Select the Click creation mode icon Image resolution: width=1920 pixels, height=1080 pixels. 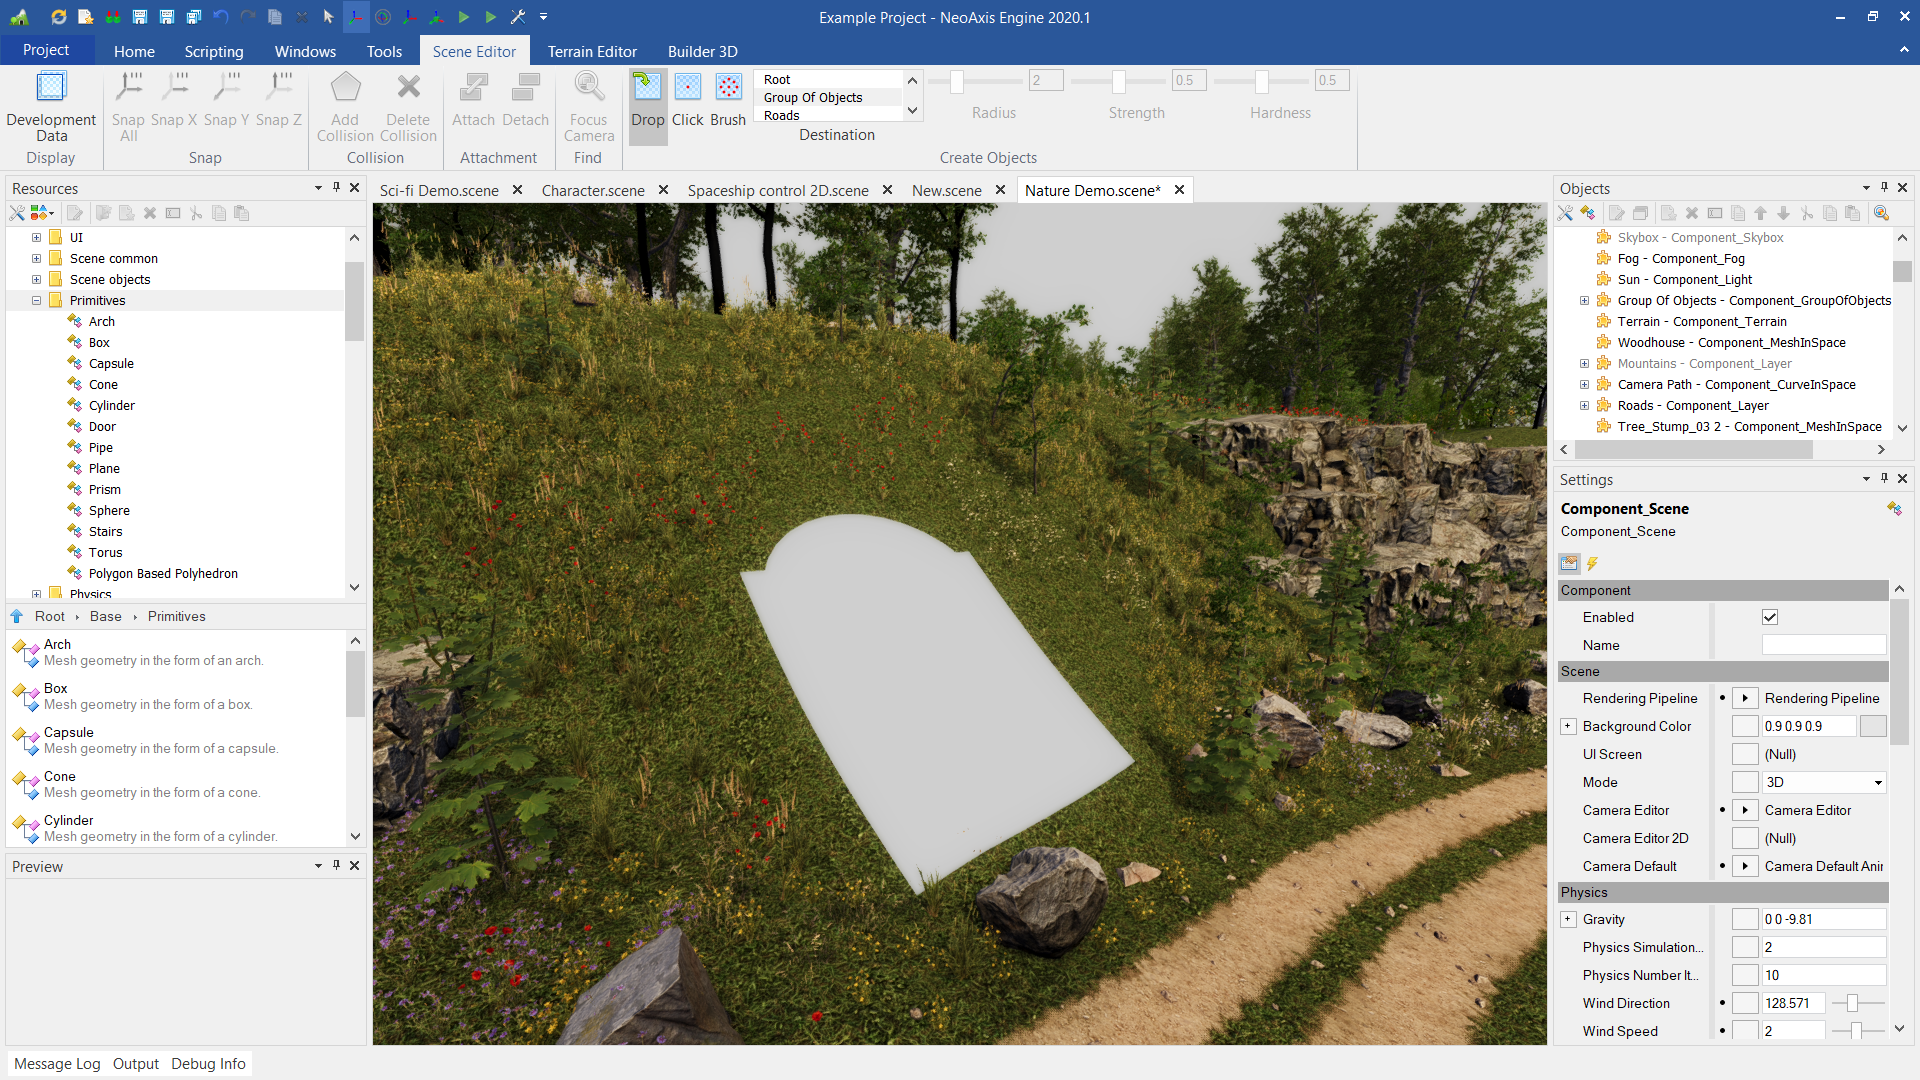(x=687, y=88)
